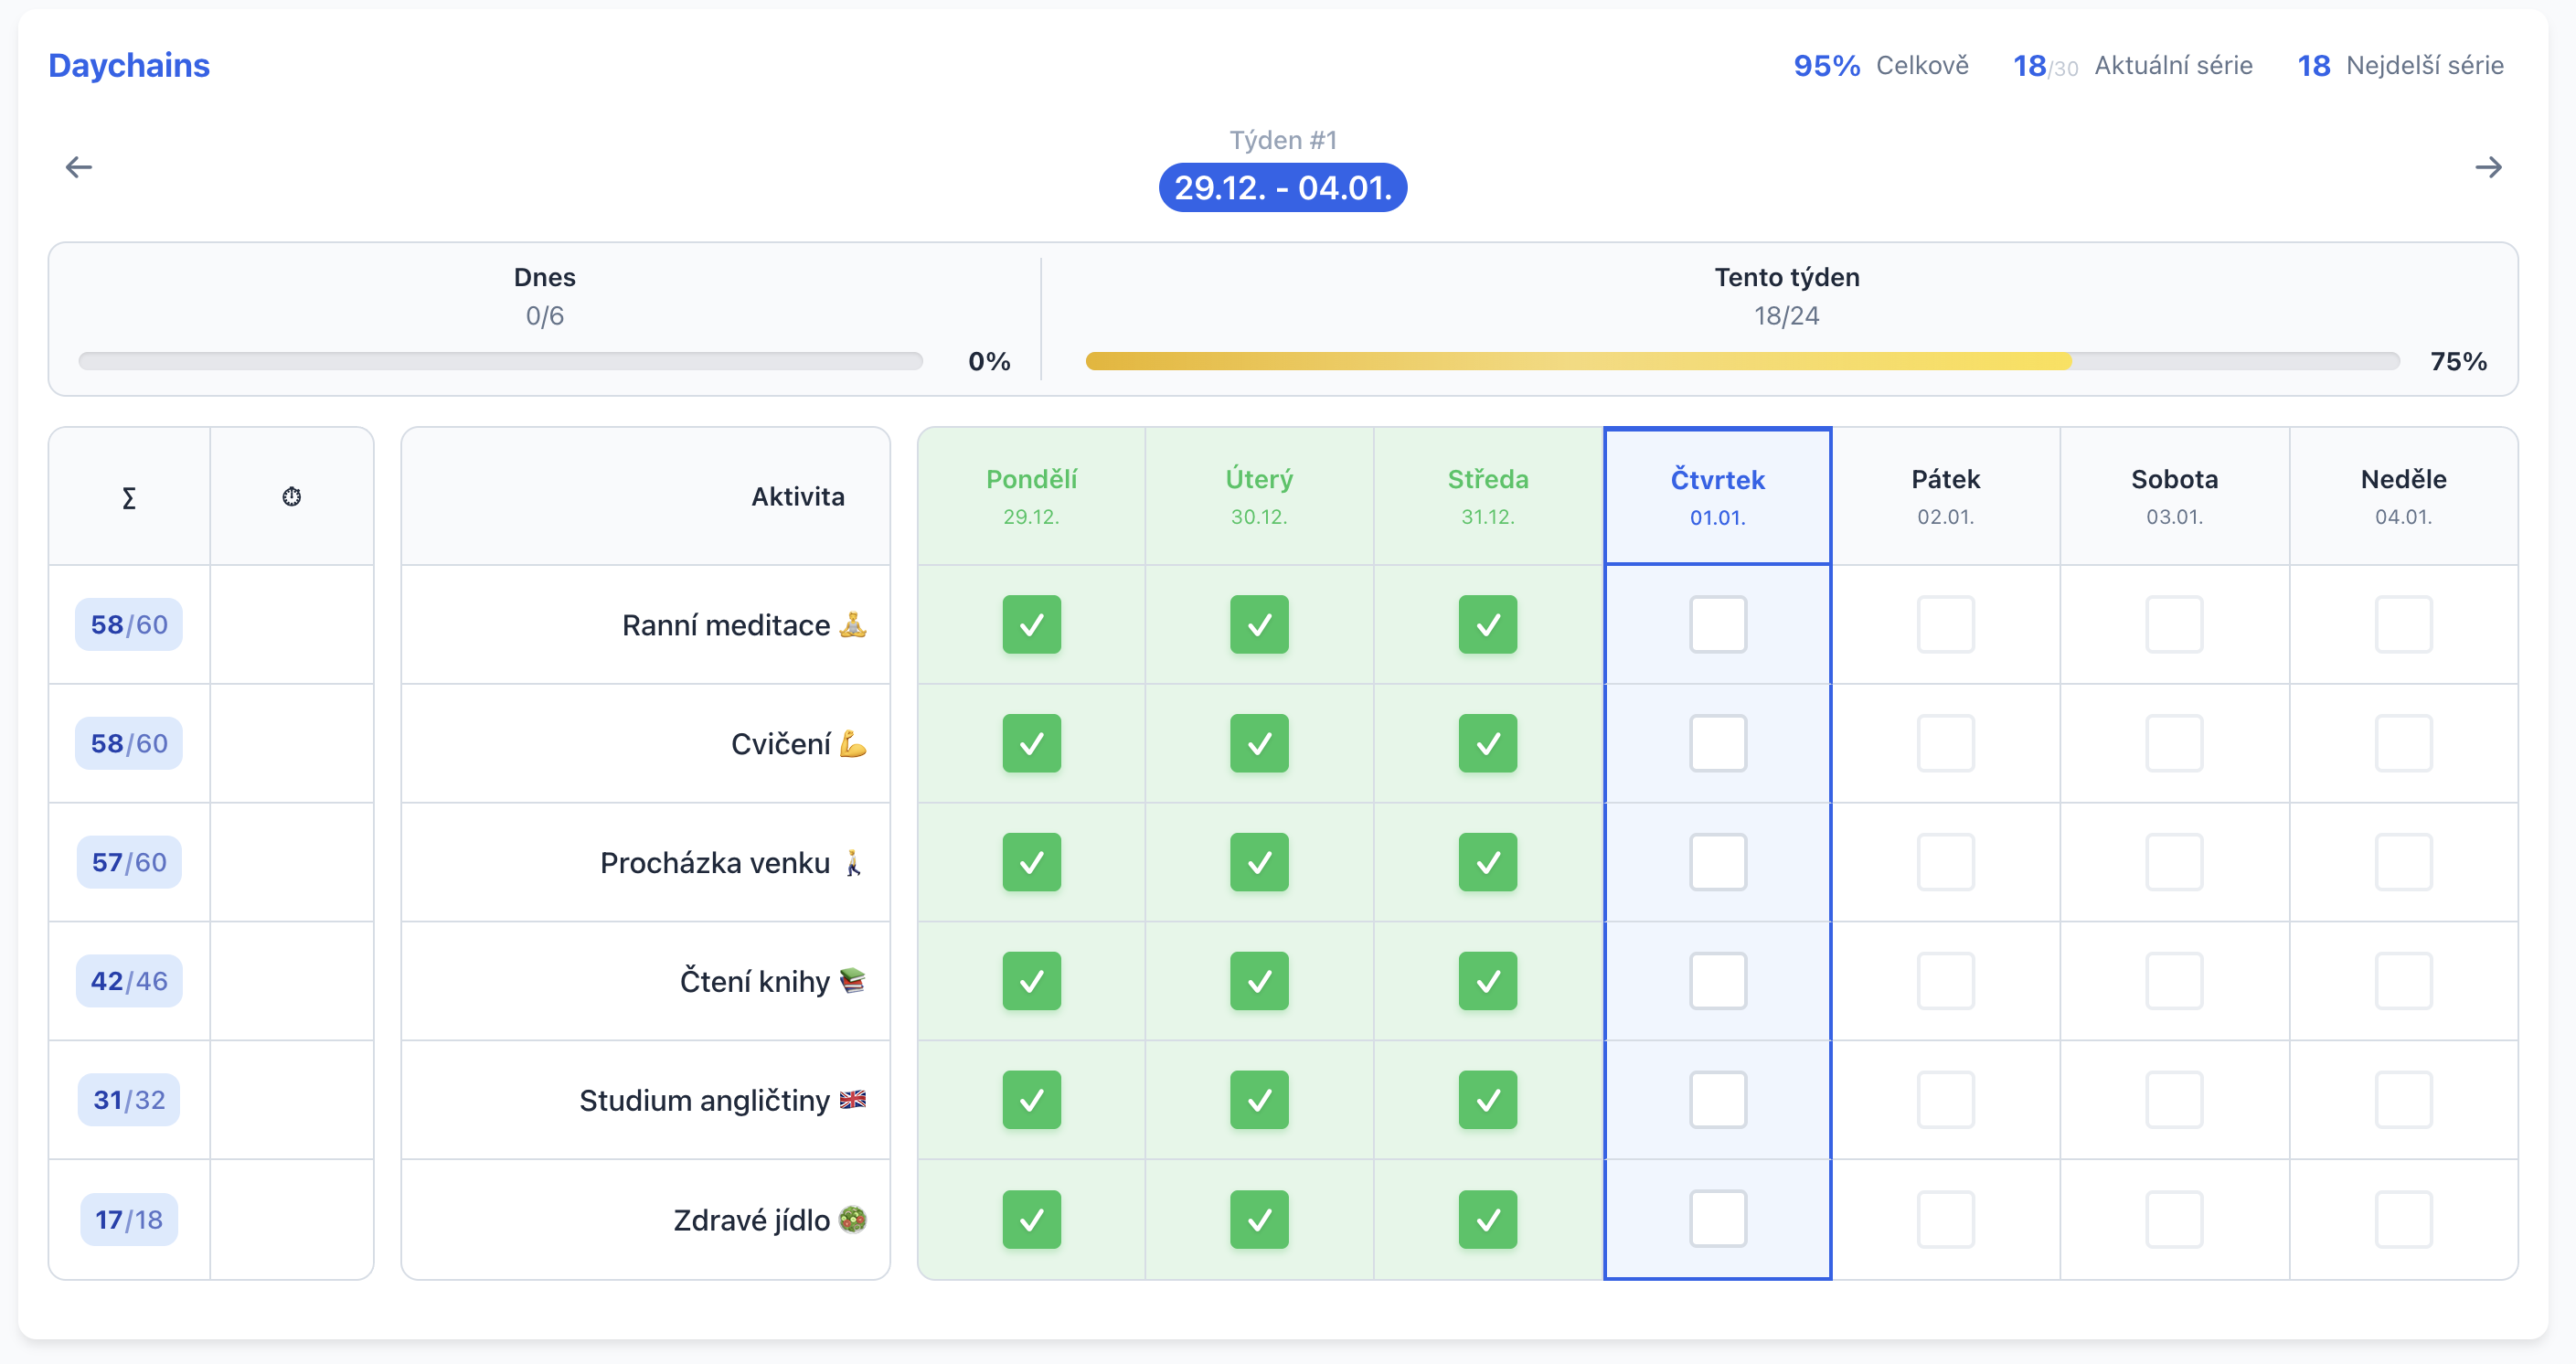
Task: Check Zdravé jídlo for Pátek 02.01.
Action: pos(1945,1219)
